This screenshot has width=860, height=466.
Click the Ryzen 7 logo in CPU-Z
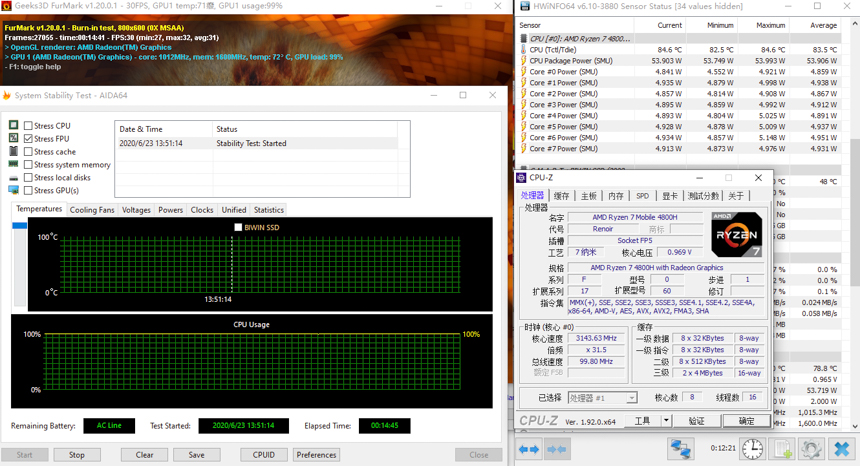click(x=736, y=234)
